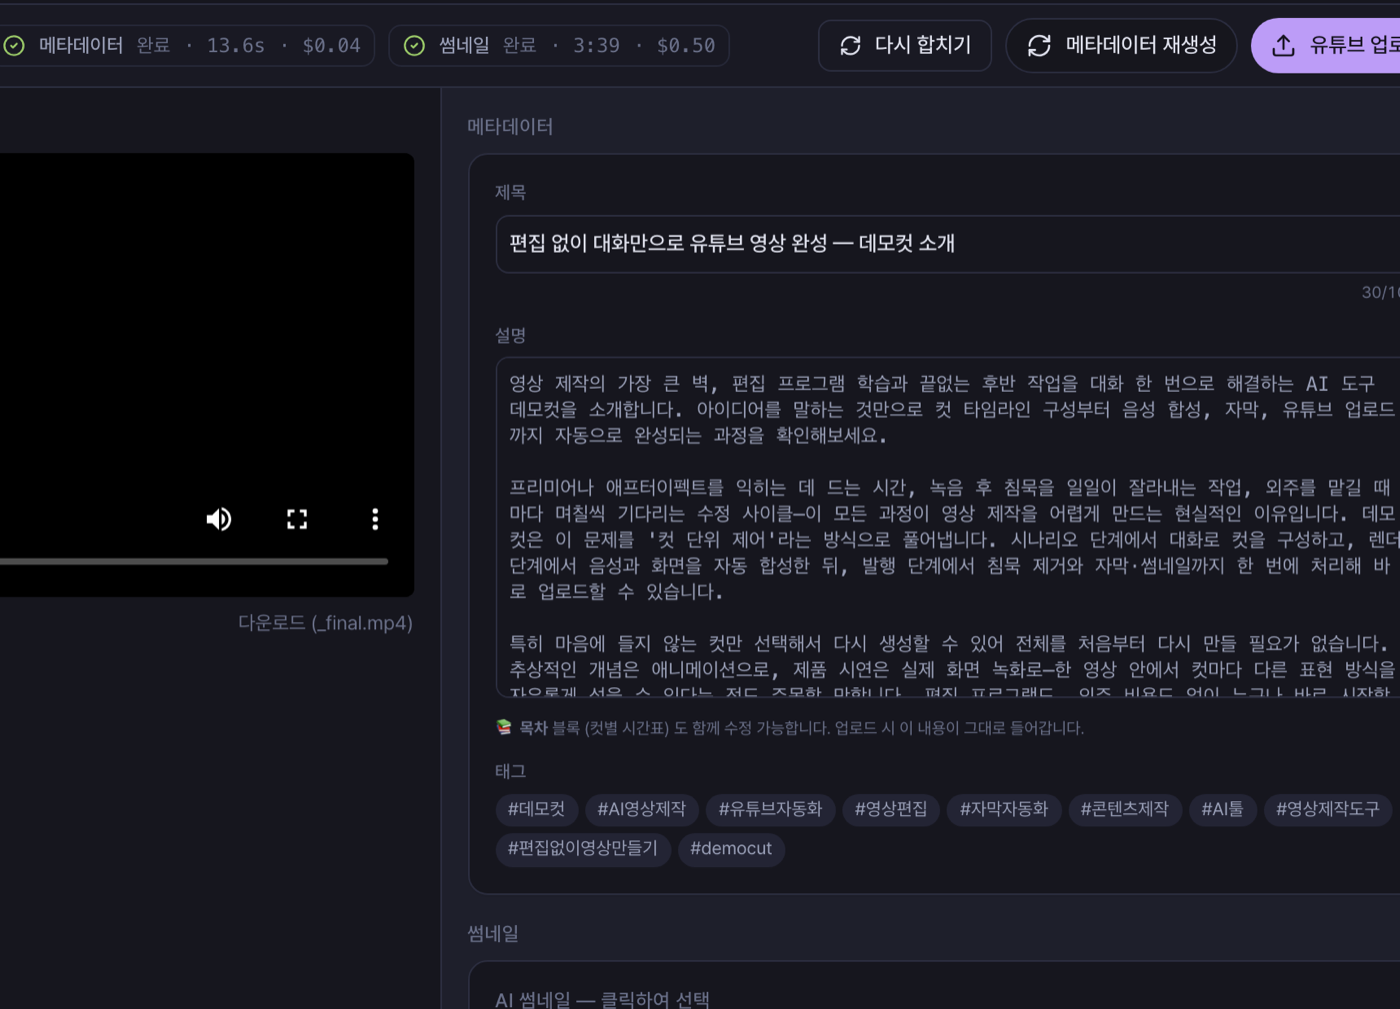Click the 썸네일 section heading

[493, 934]
